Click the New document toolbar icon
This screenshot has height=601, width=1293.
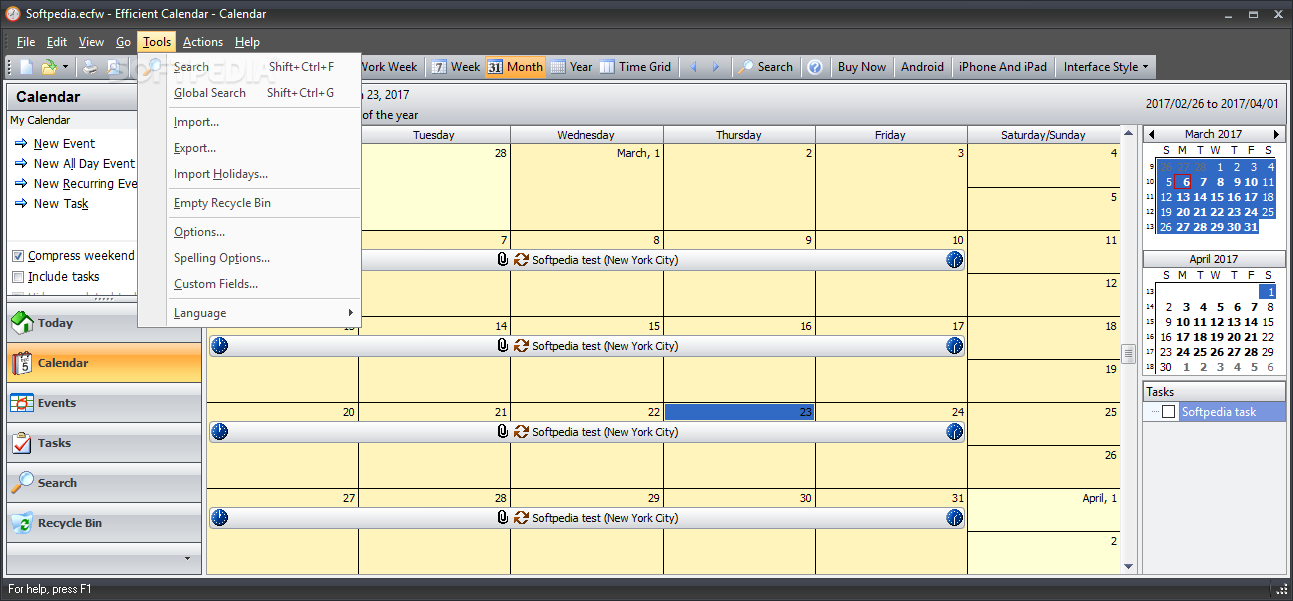coord(27,67)
